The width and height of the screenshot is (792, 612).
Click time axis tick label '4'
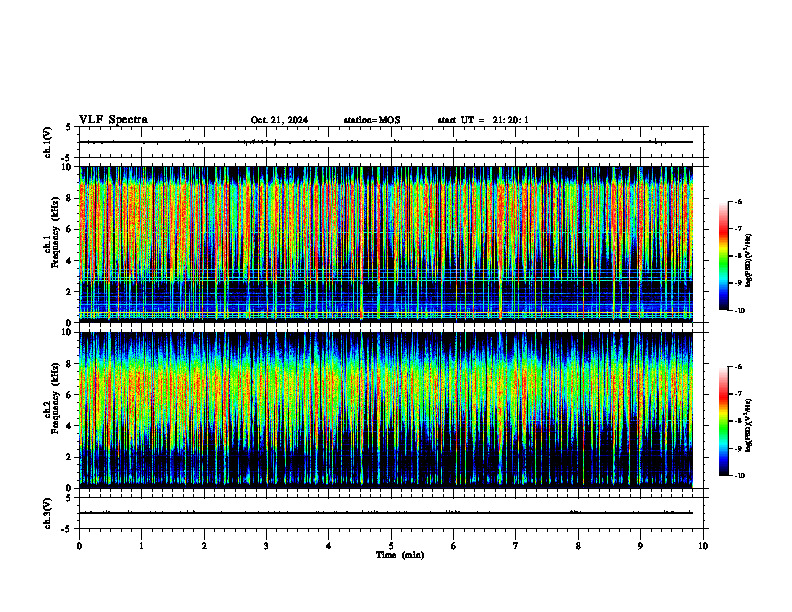point(329,546)
